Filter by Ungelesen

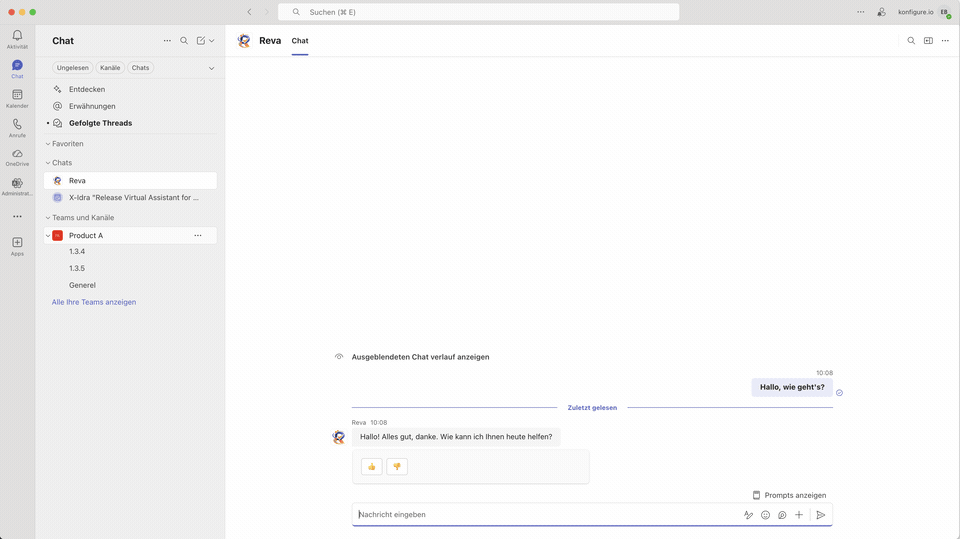click(72, 68)
